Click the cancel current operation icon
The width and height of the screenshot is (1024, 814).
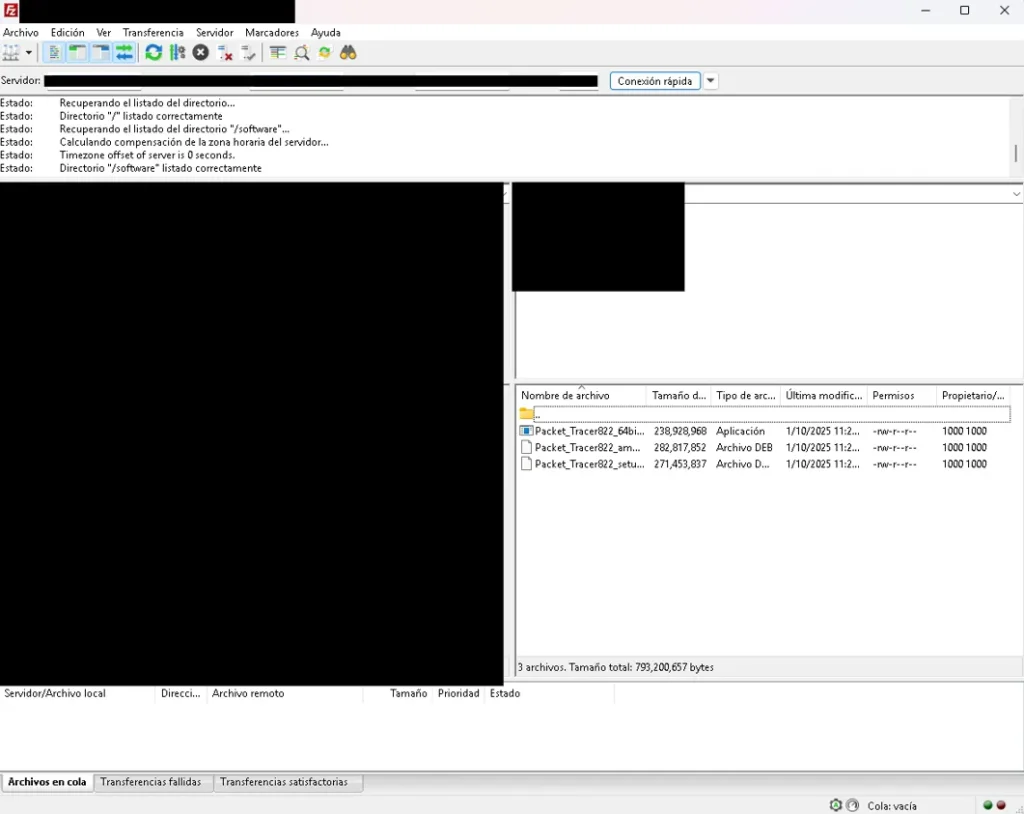pyautogui.click(x=201, y=53)
